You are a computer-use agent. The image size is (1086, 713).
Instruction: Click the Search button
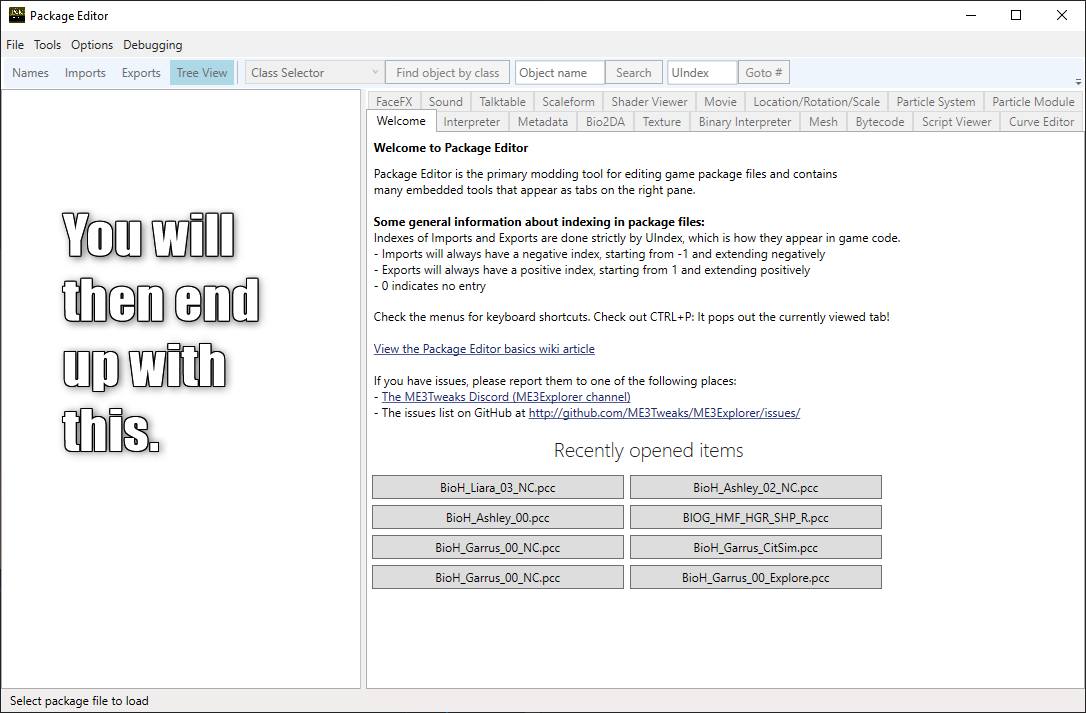(634, 73)
